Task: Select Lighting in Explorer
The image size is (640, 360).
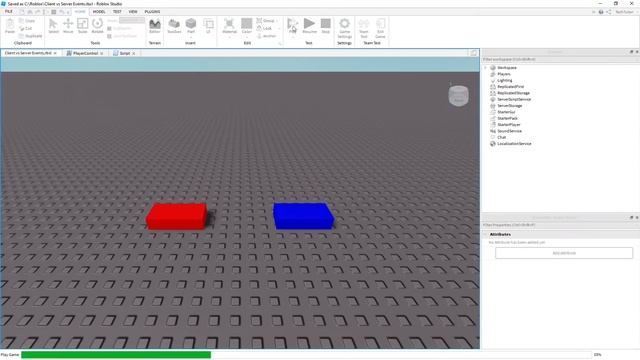Action: [504, 80]
